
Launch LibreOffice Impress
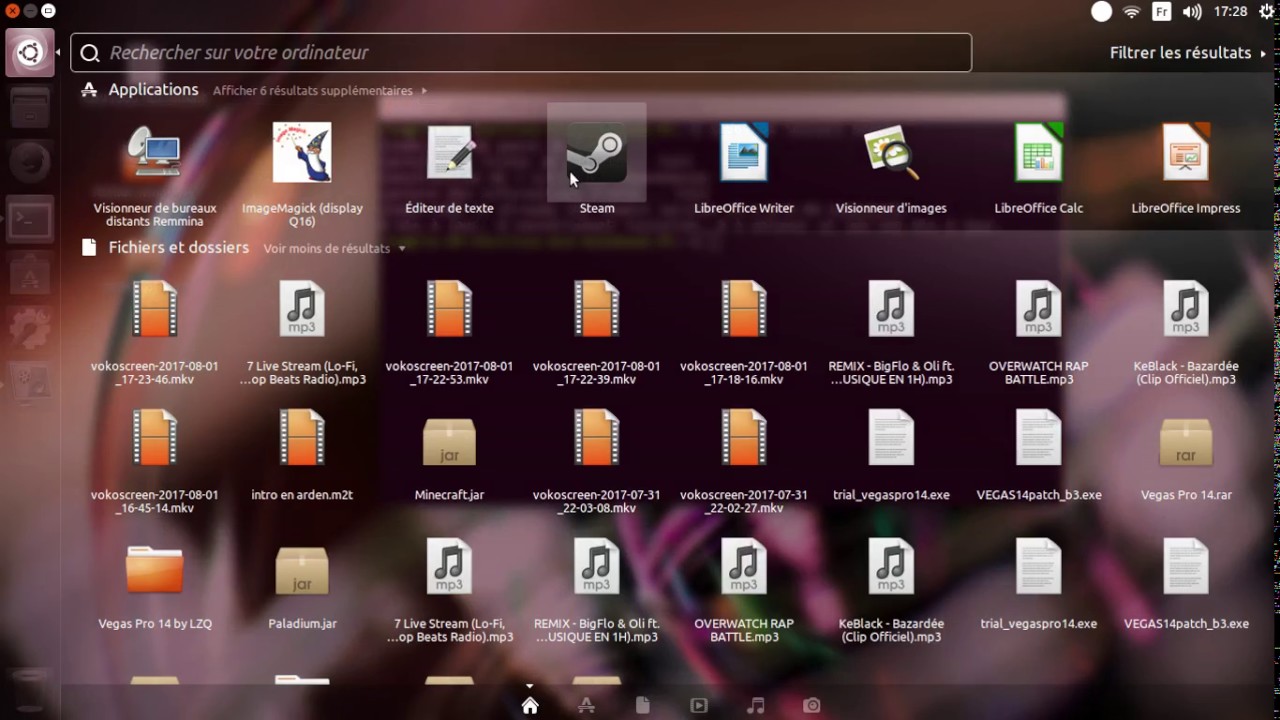[1186, 153]
